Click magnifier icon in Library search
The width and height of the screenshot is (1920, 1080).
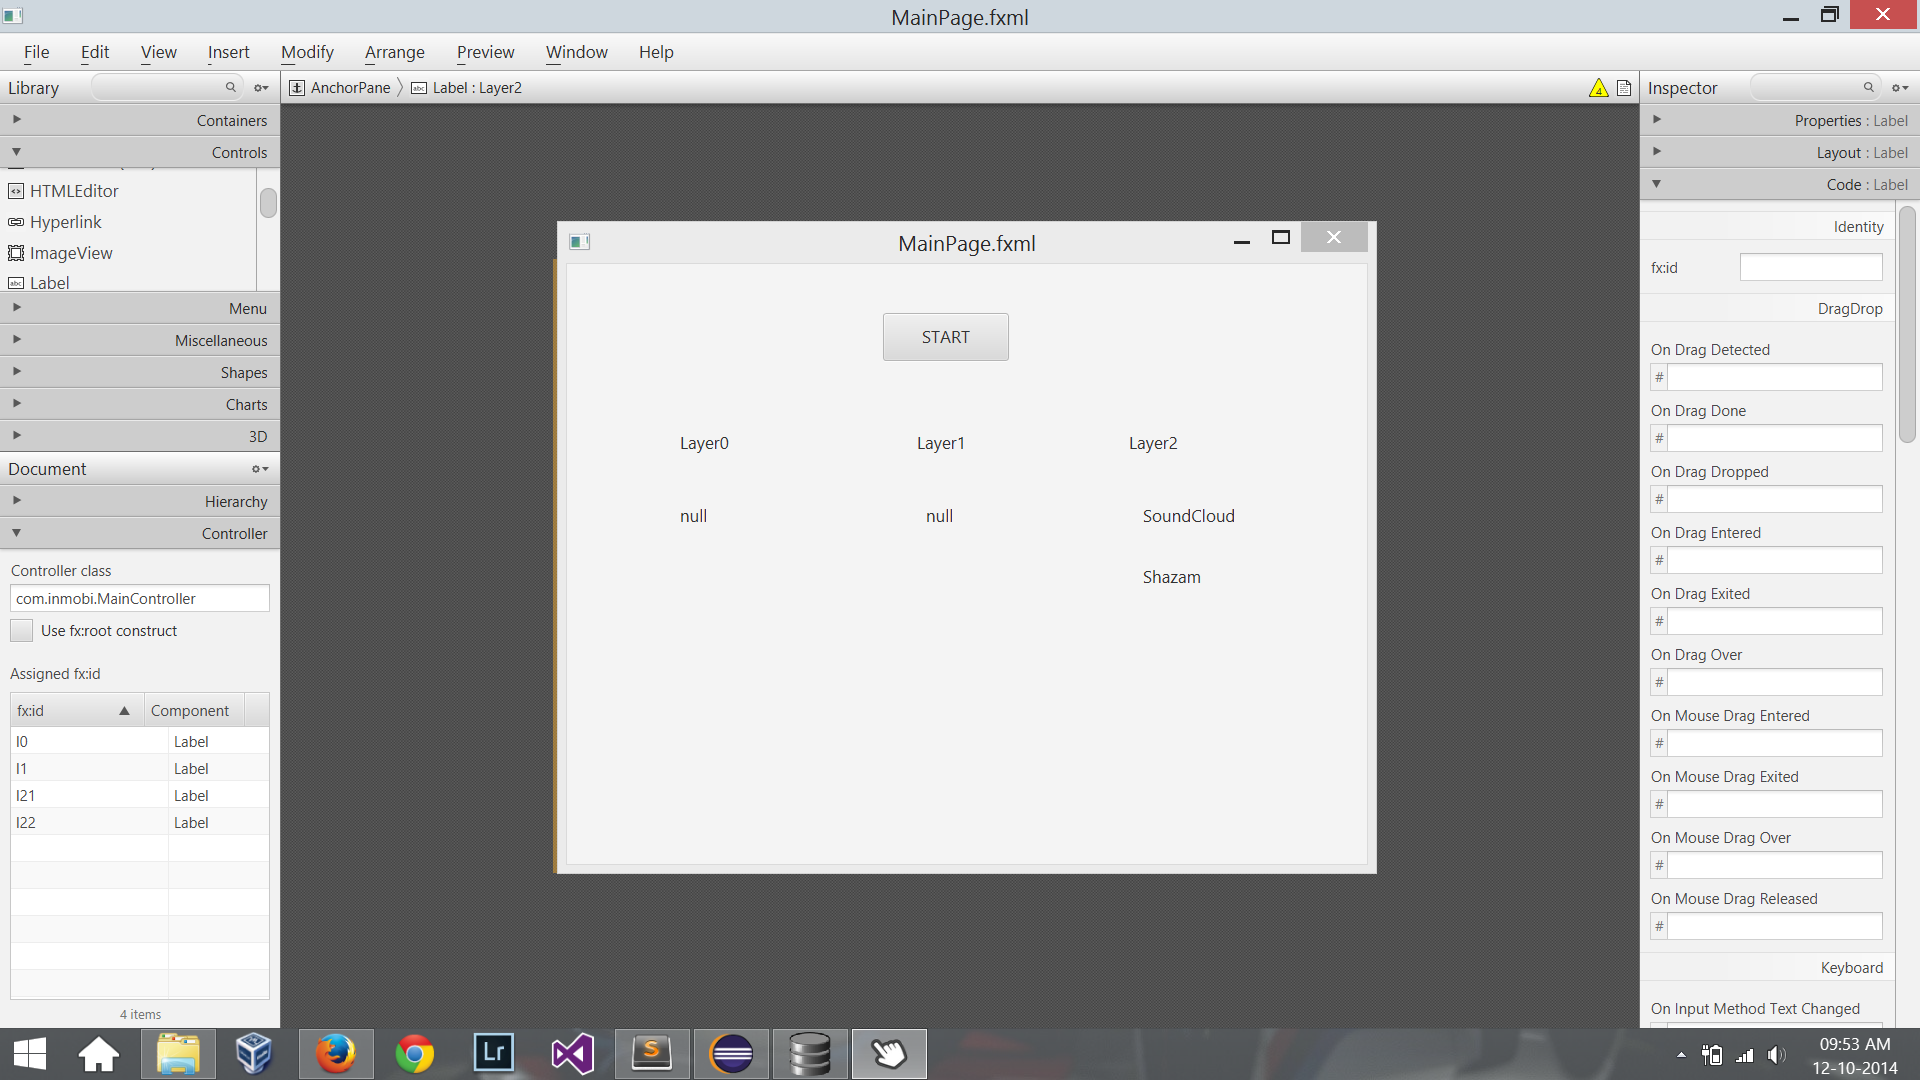point(230,87)
